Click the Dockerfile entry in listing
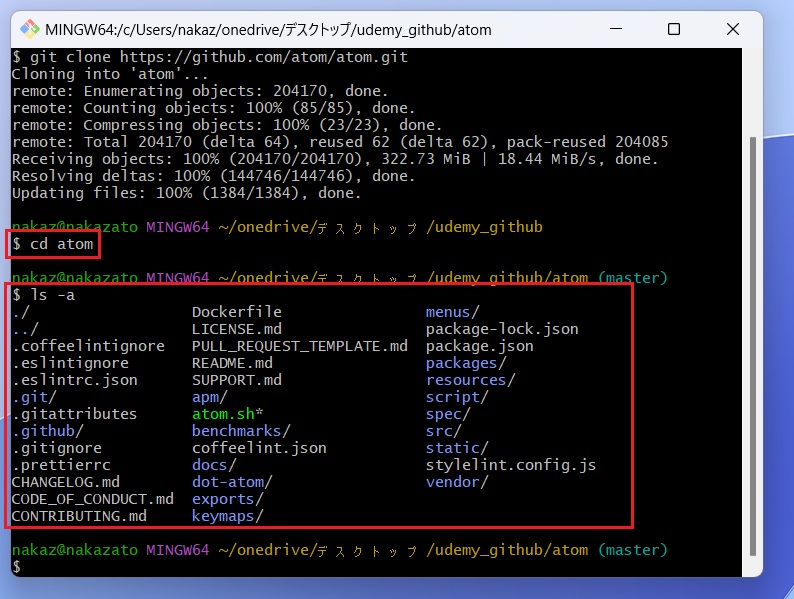This screenshot has height=599, width=794. coord(237,312)
